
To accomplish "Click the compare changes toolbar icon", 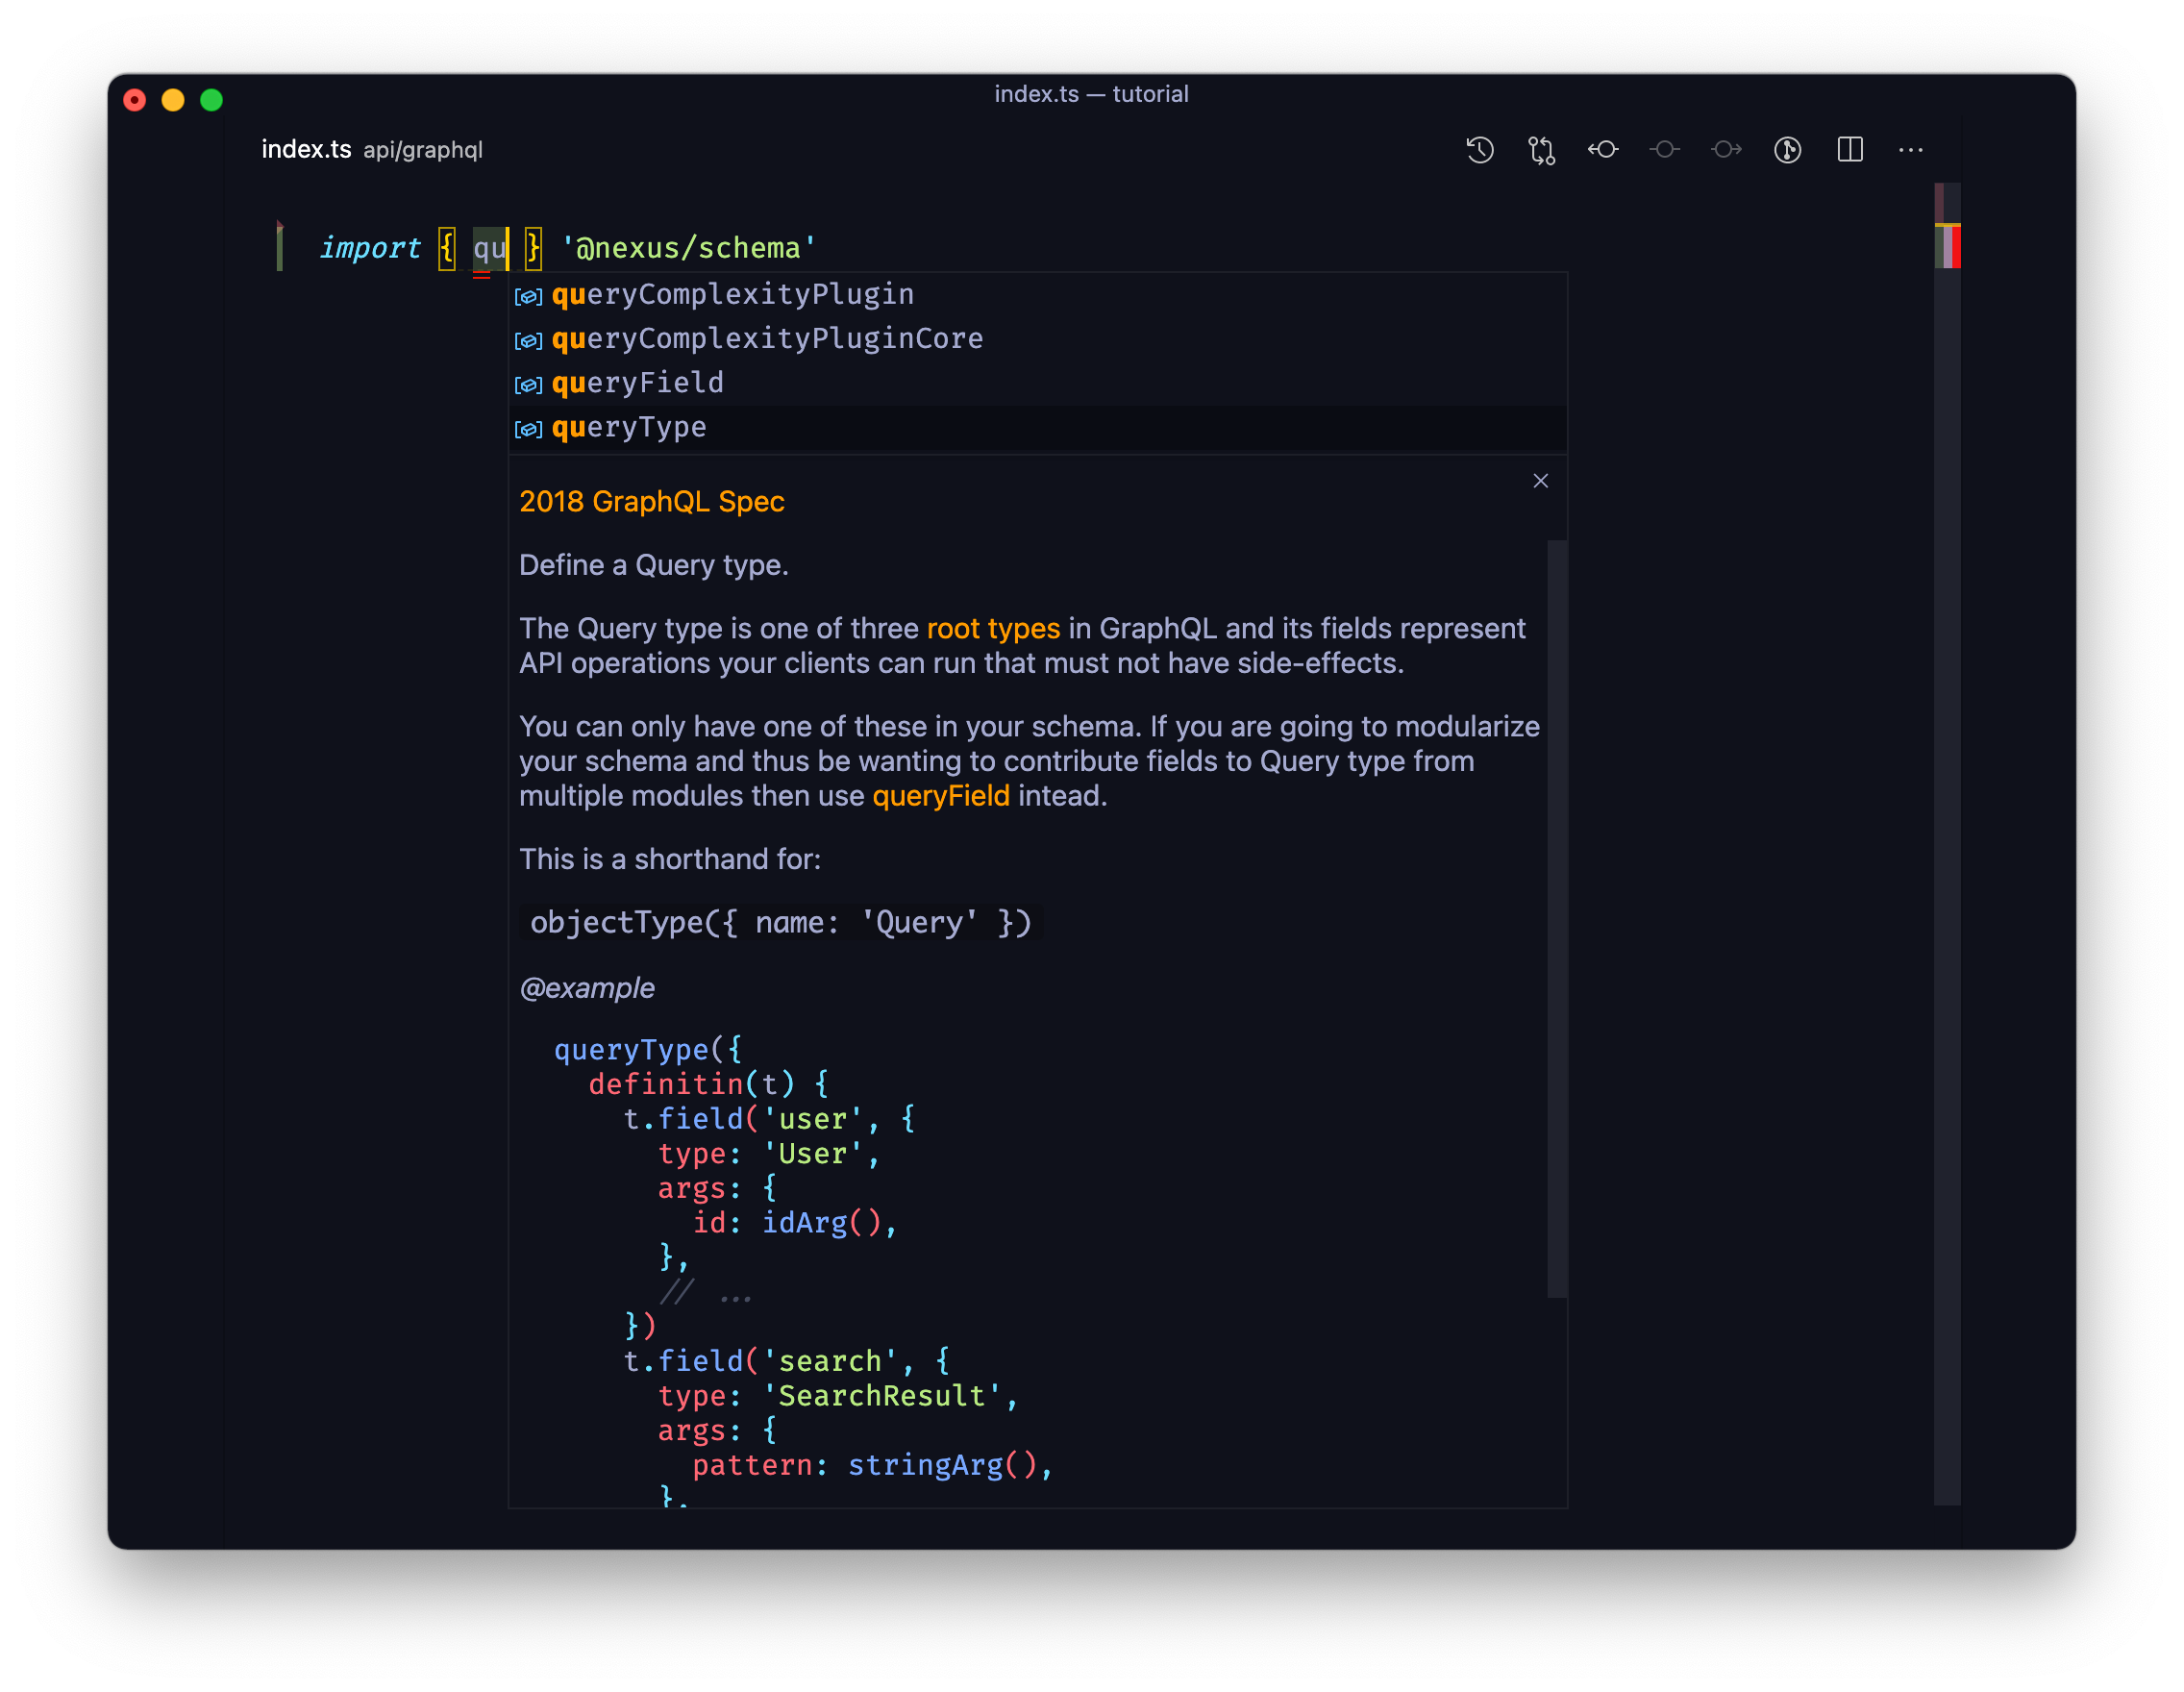I will point(1541,150).
